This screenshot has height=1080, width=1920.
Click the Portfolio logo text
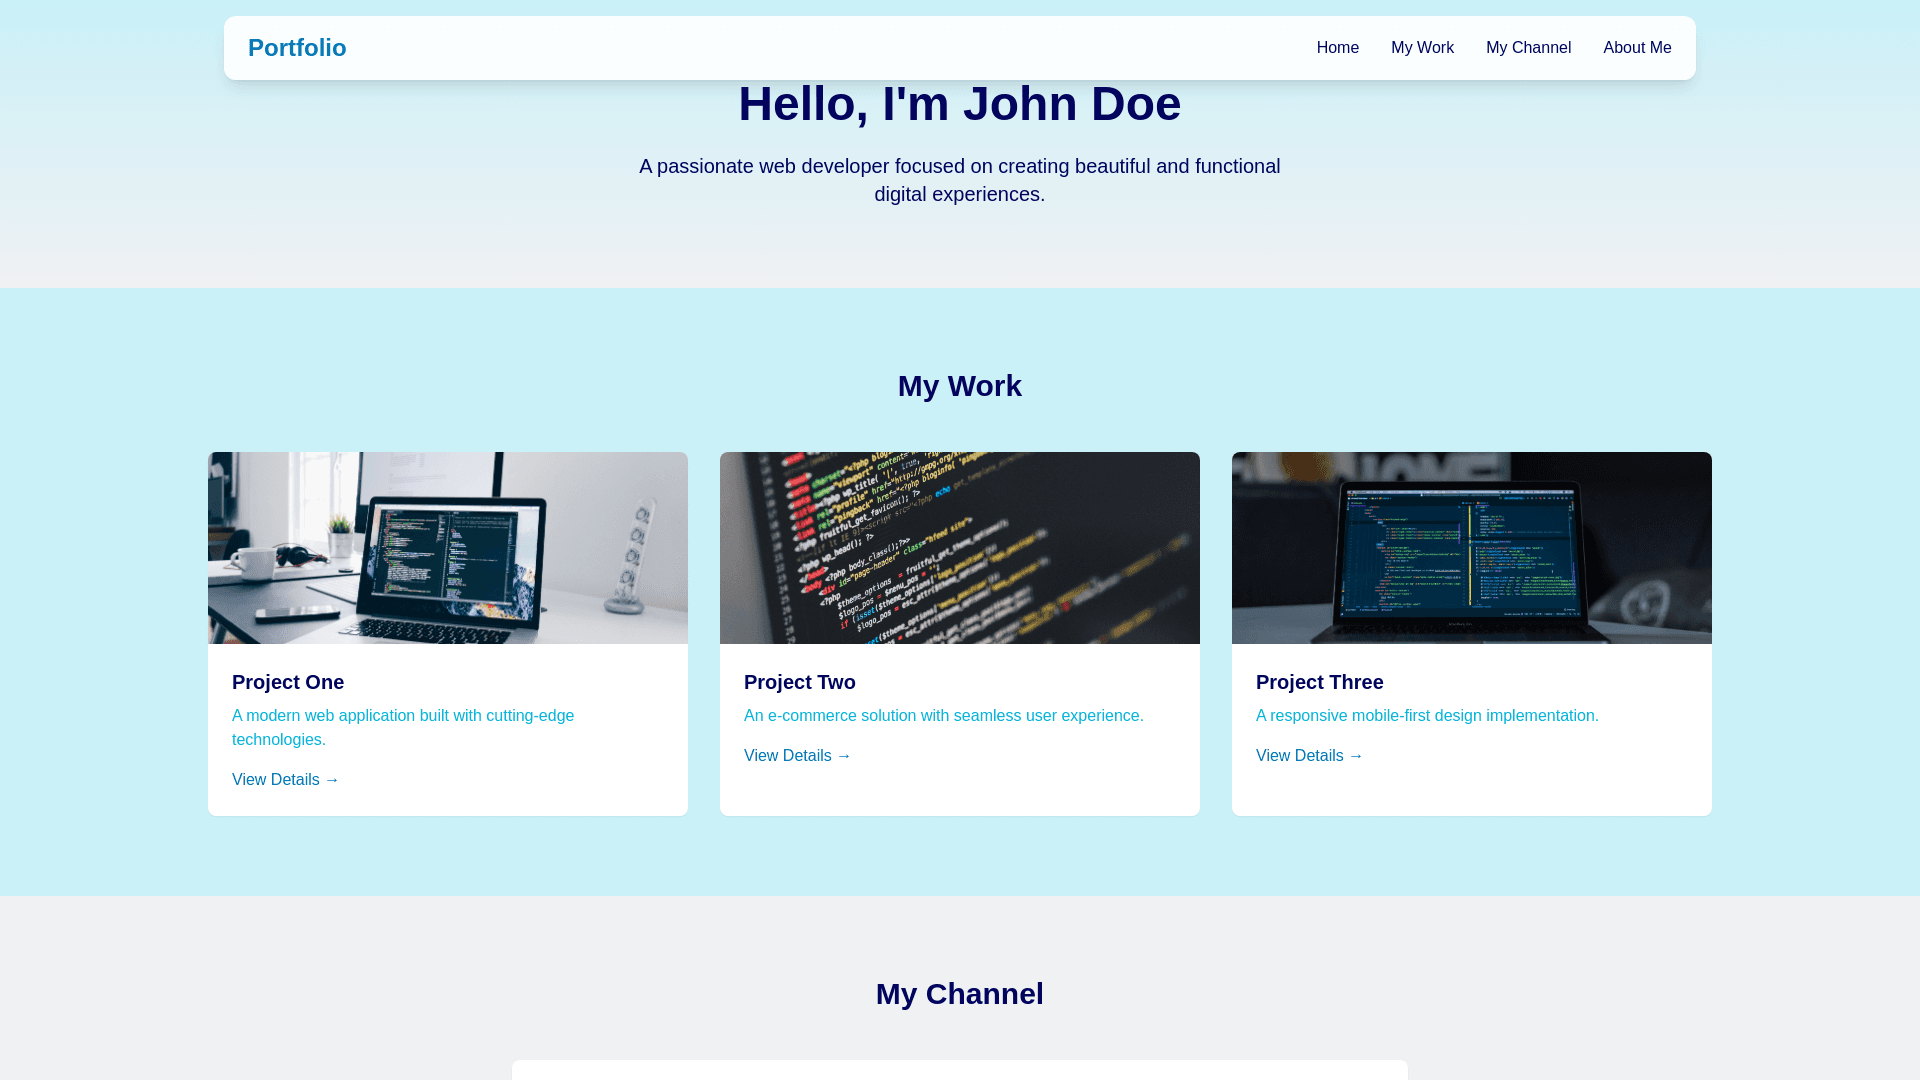[297, 48]
